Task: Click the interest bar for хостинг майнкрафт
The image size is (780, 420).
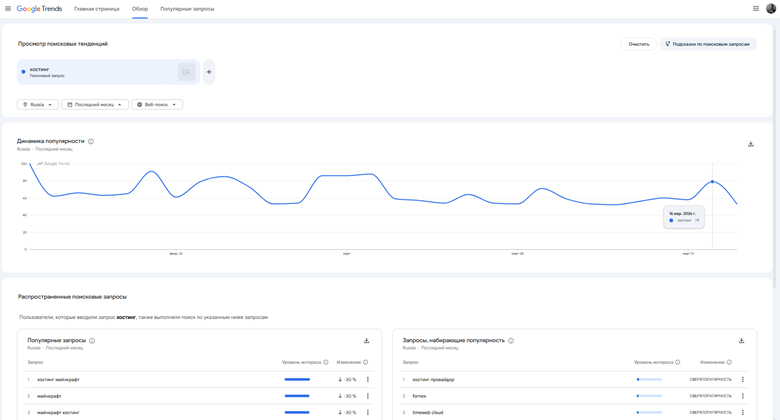Action: tap(297, 380)
